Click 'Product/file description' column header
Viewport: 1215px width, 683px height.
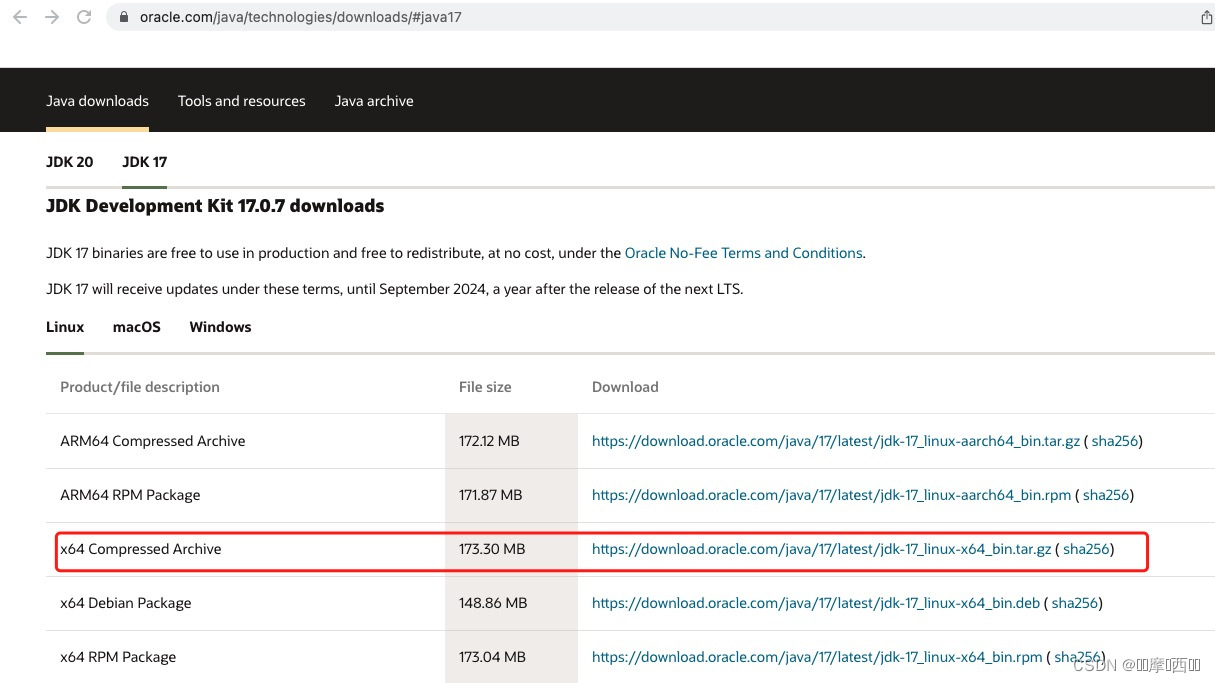[x=140, y=387]
